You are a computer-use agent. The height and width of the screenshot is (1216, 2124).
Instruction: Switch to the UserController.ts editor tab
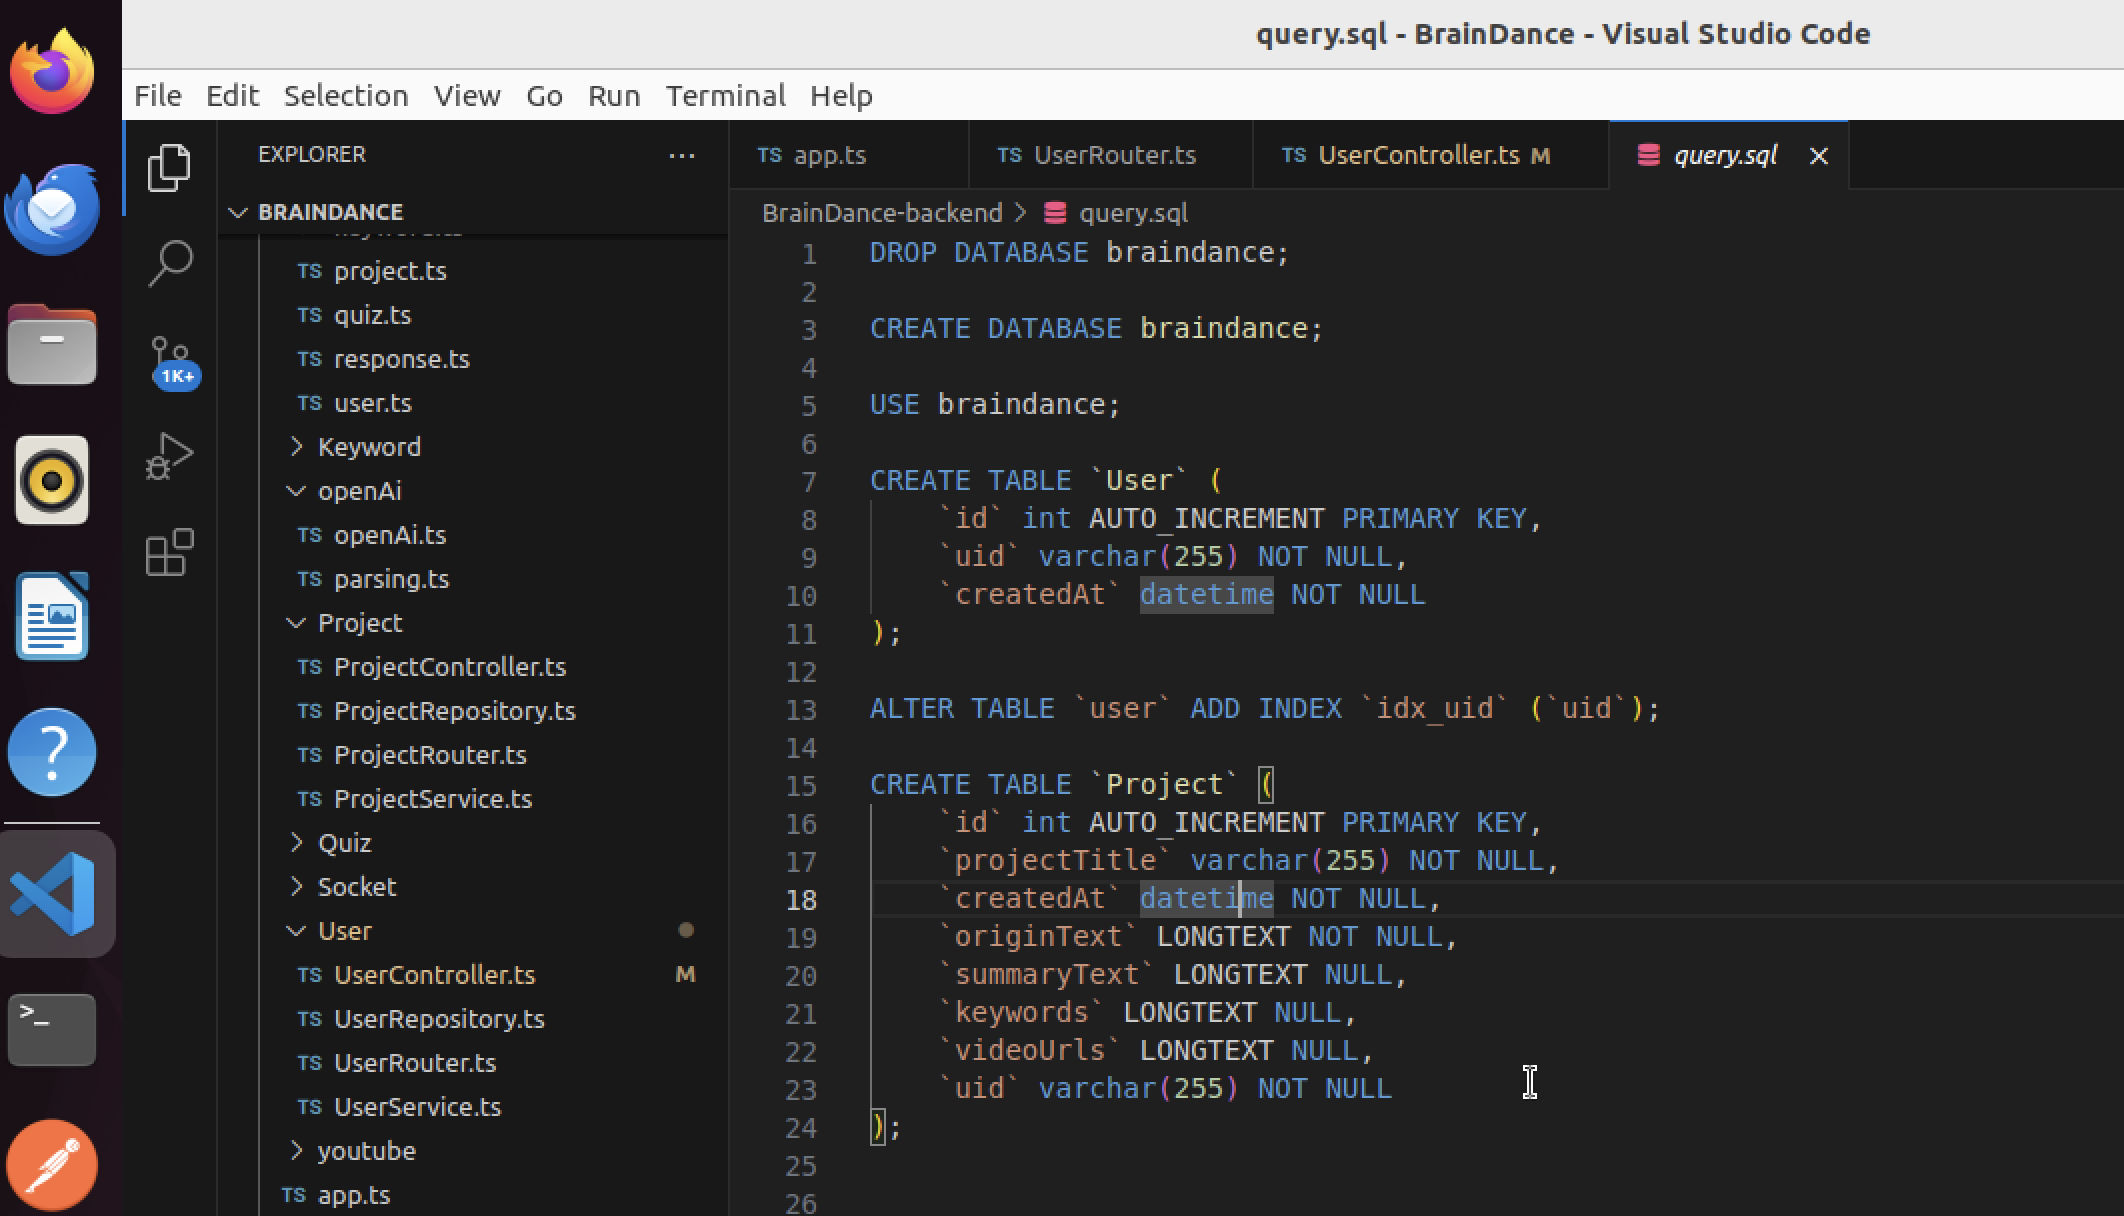pos(1431,155)
